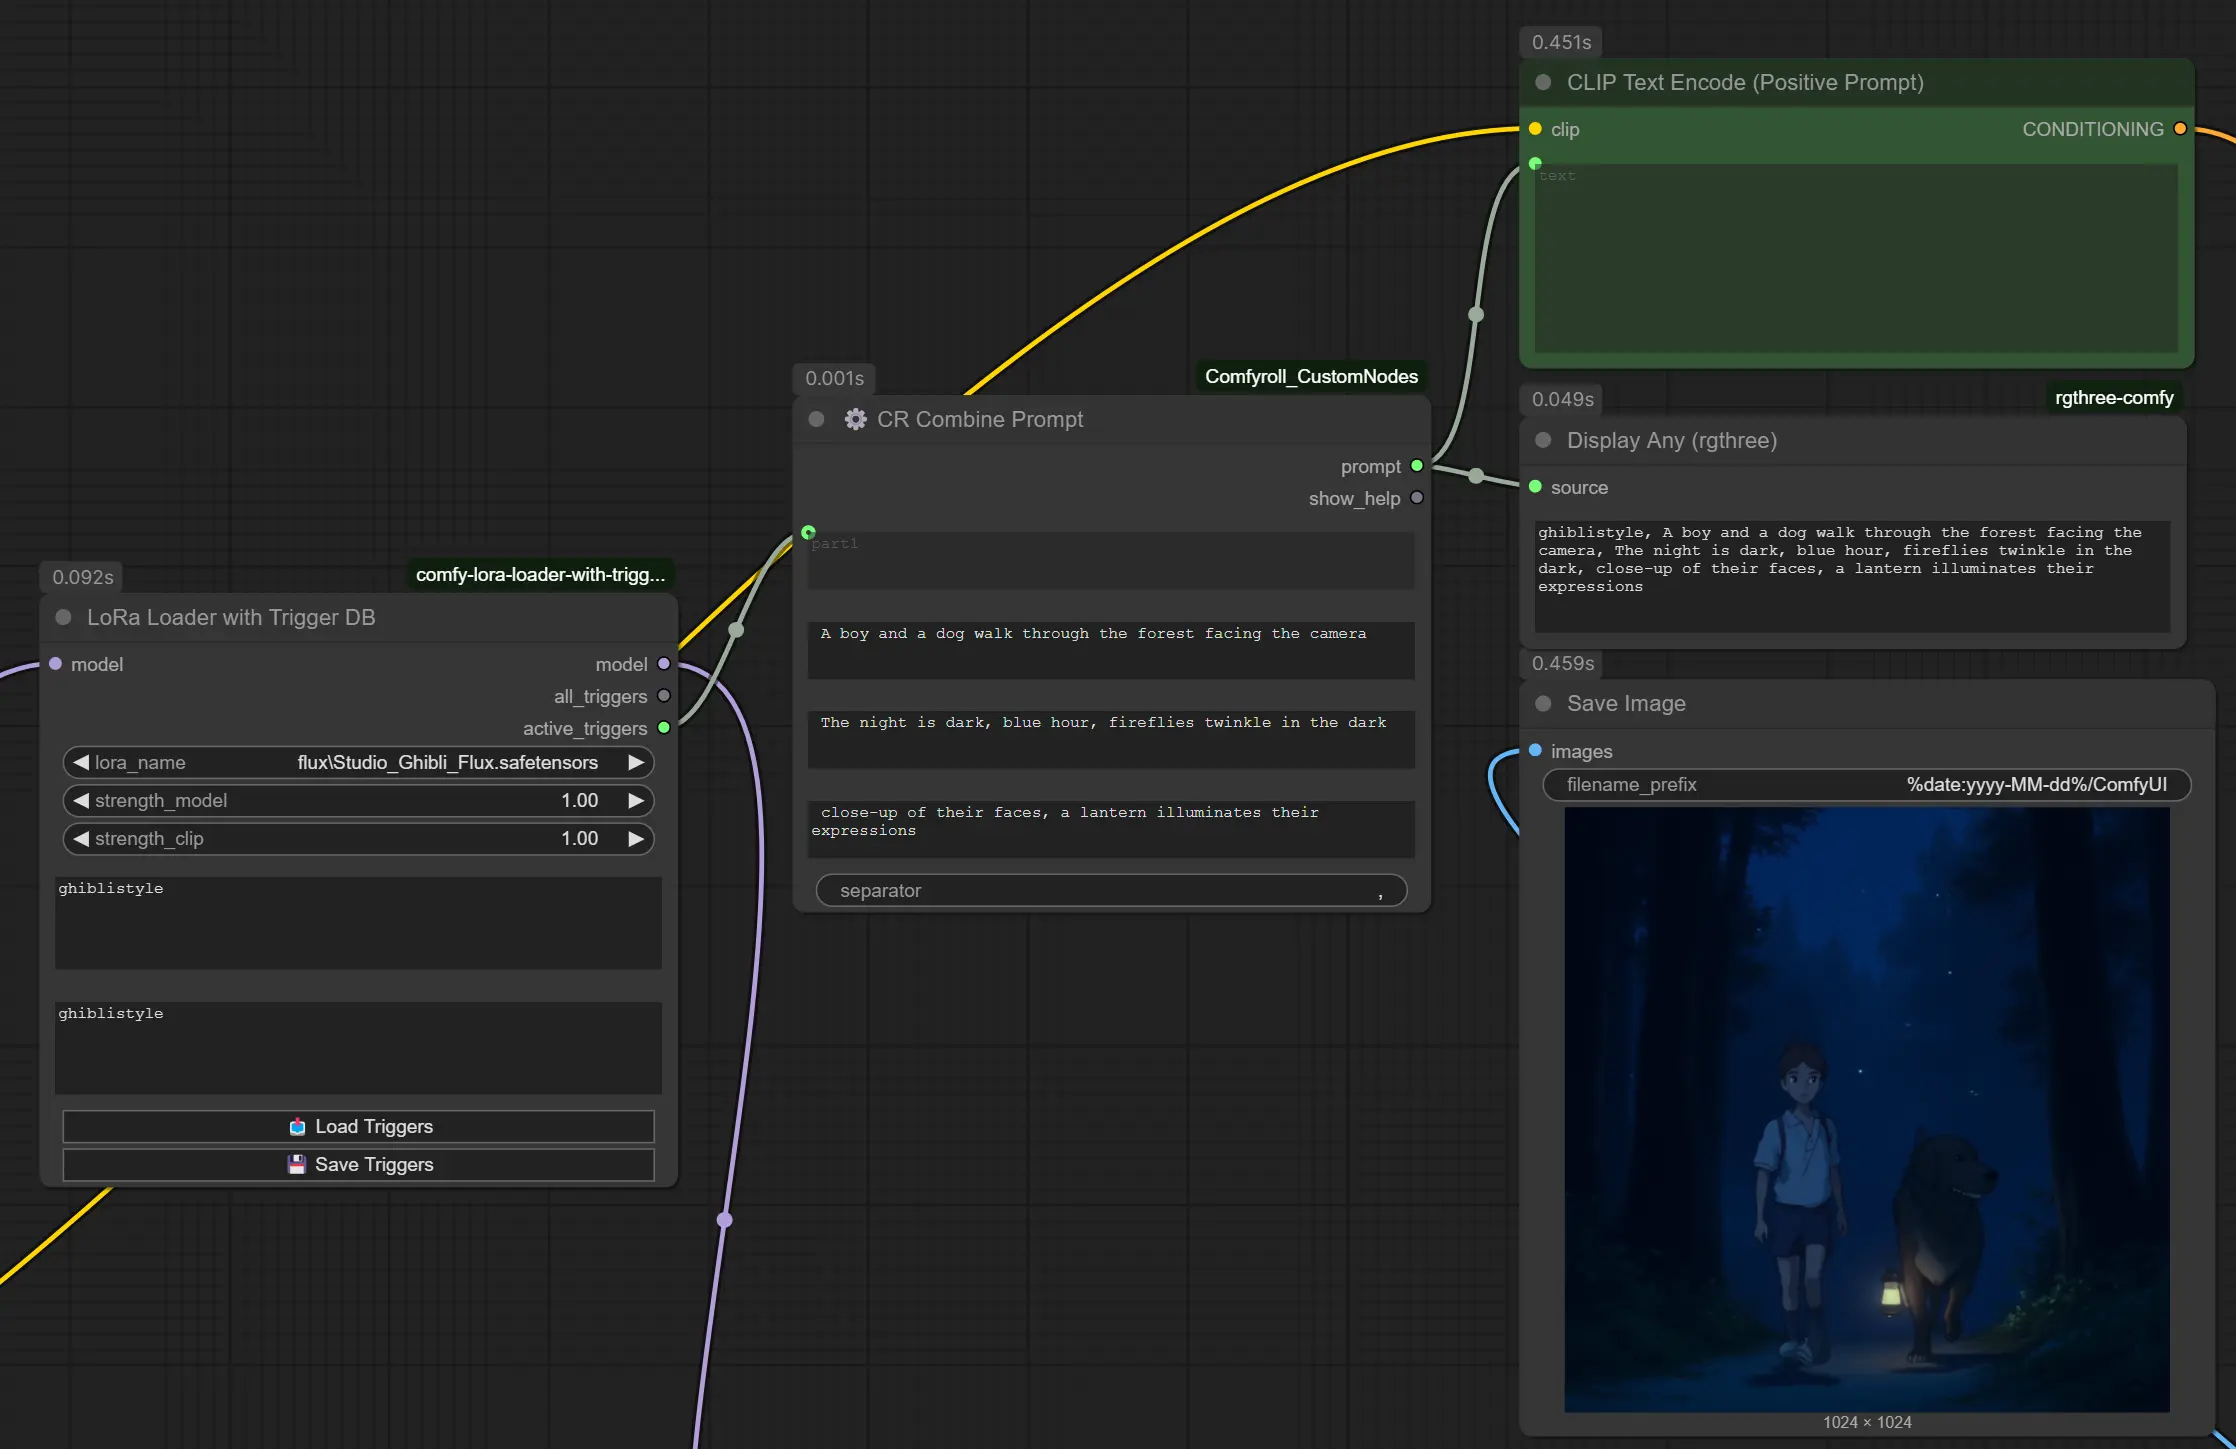Click the show_help output socket
The width and height of the screenshot is (2236, 1449).
(1417, 498)
